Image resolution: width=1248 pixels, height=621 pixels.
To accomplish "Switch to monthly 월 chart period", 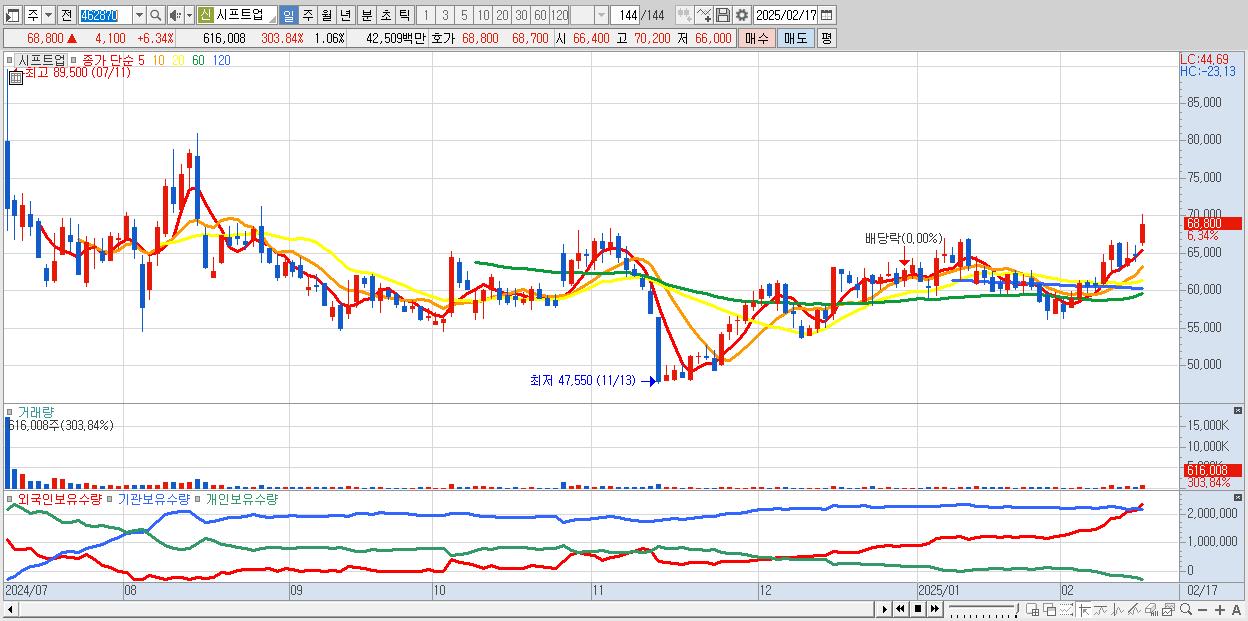I will click(x=326, y=15).
